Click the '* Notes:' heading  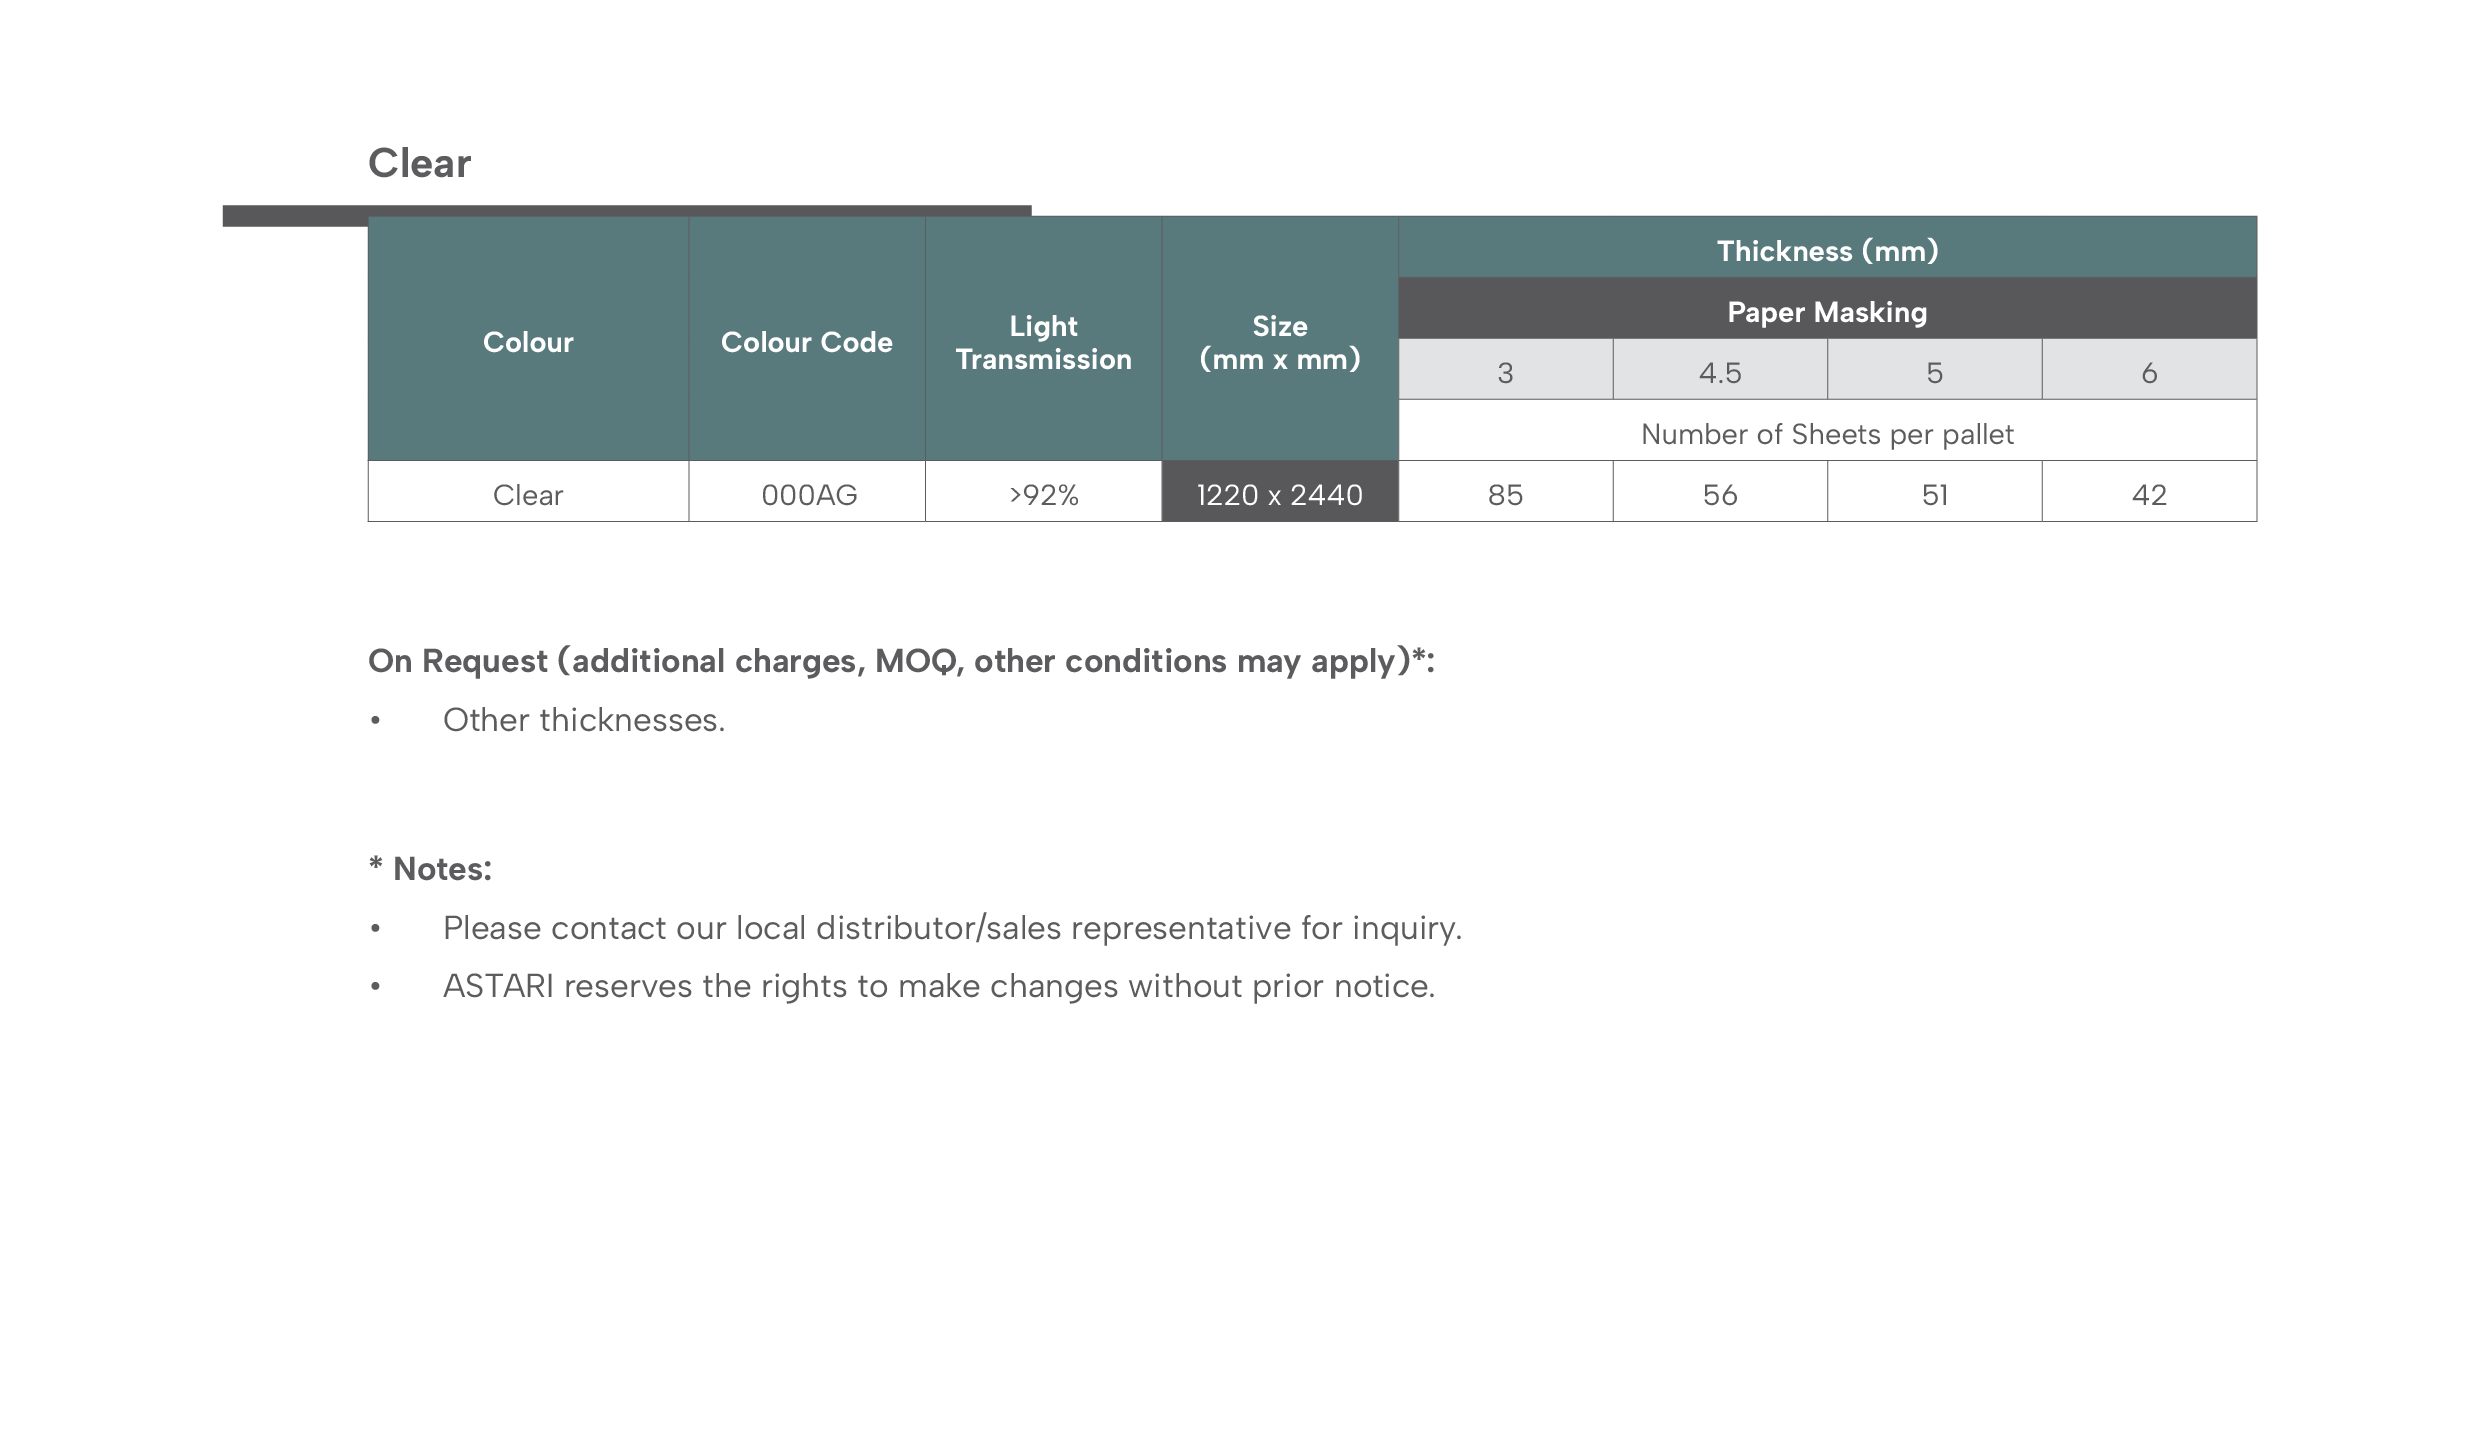[430, 868]
